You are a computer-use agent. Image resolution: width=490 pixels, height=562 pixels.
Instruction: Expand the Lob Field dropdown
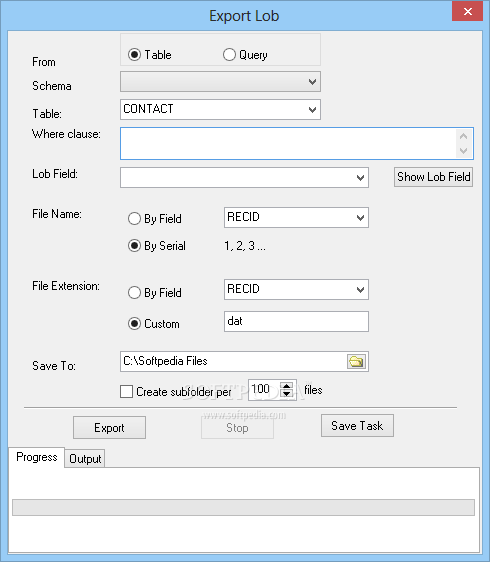click(x=244, y=177)
